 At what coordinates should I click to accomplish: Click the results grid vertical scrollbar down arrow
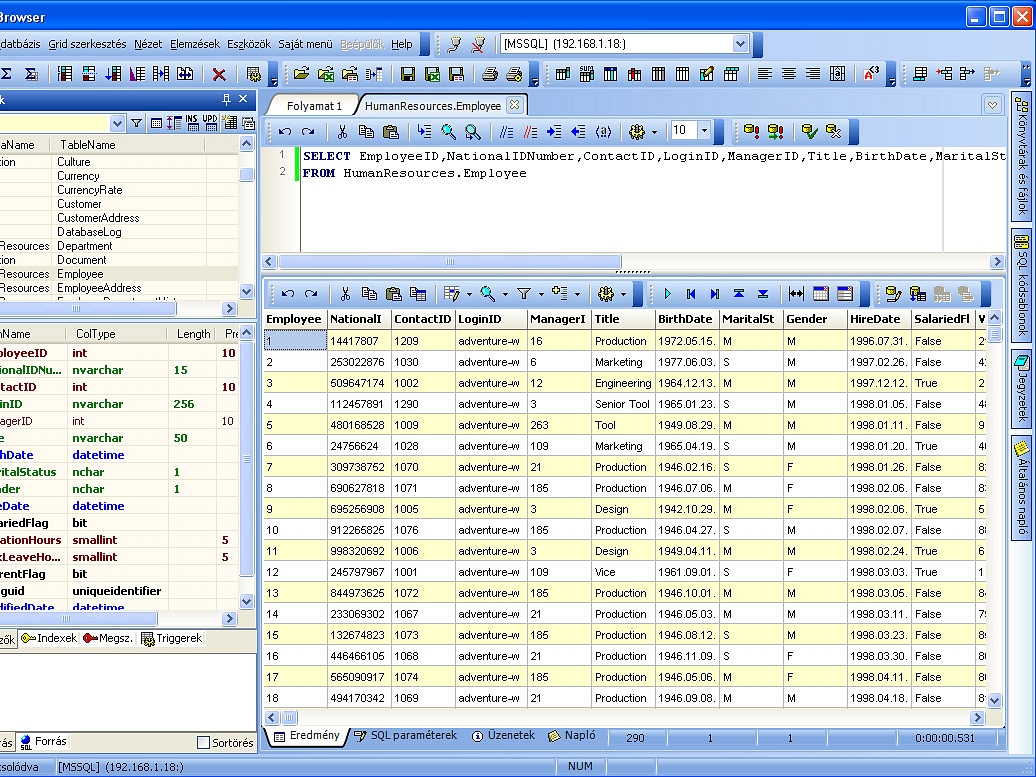coord(995,701)
